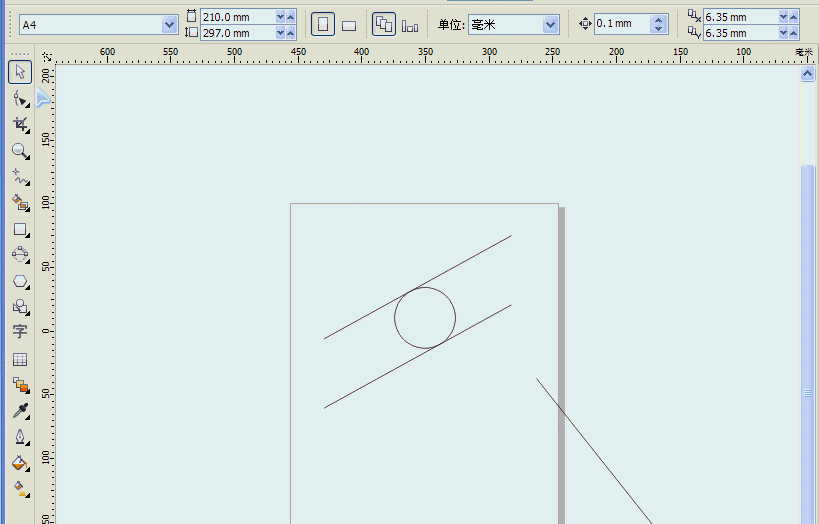The image size is (819, 524).
Task: Set page to portrait orientation
Action: [323, 25]
